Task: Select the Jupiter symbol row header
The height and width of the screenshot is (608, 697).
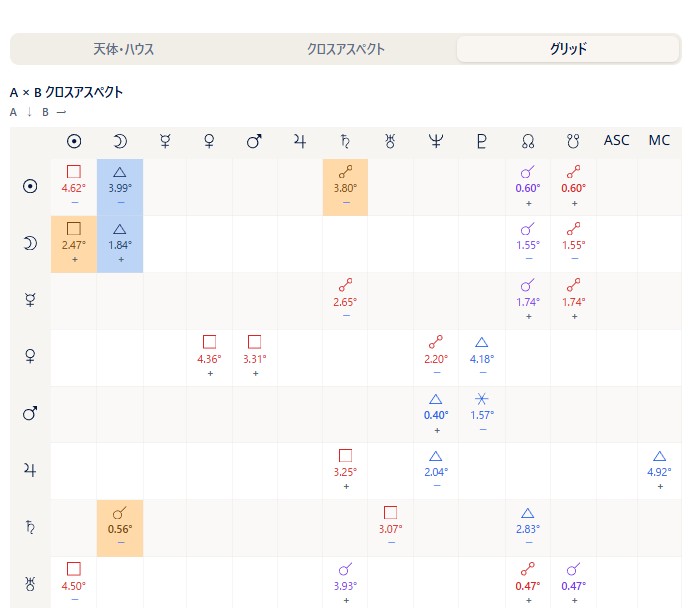Action: 30,470
